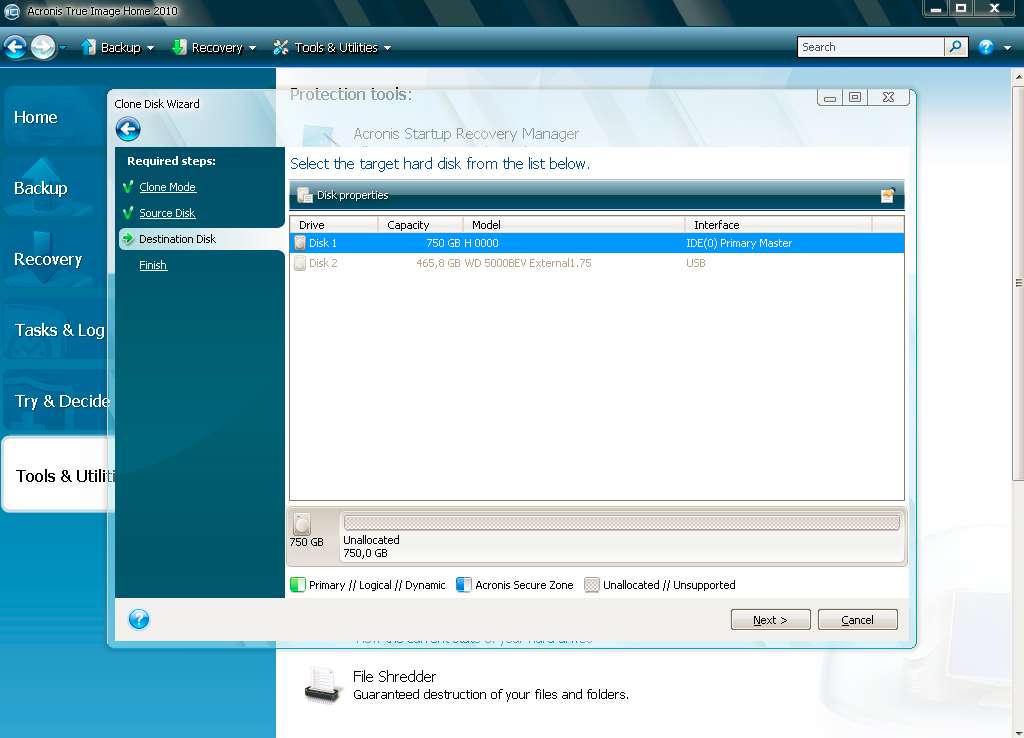Viewport: 1024px width, 738px height.
Task: Click the main window vertical scrollbar
Action: [1018, 283]
